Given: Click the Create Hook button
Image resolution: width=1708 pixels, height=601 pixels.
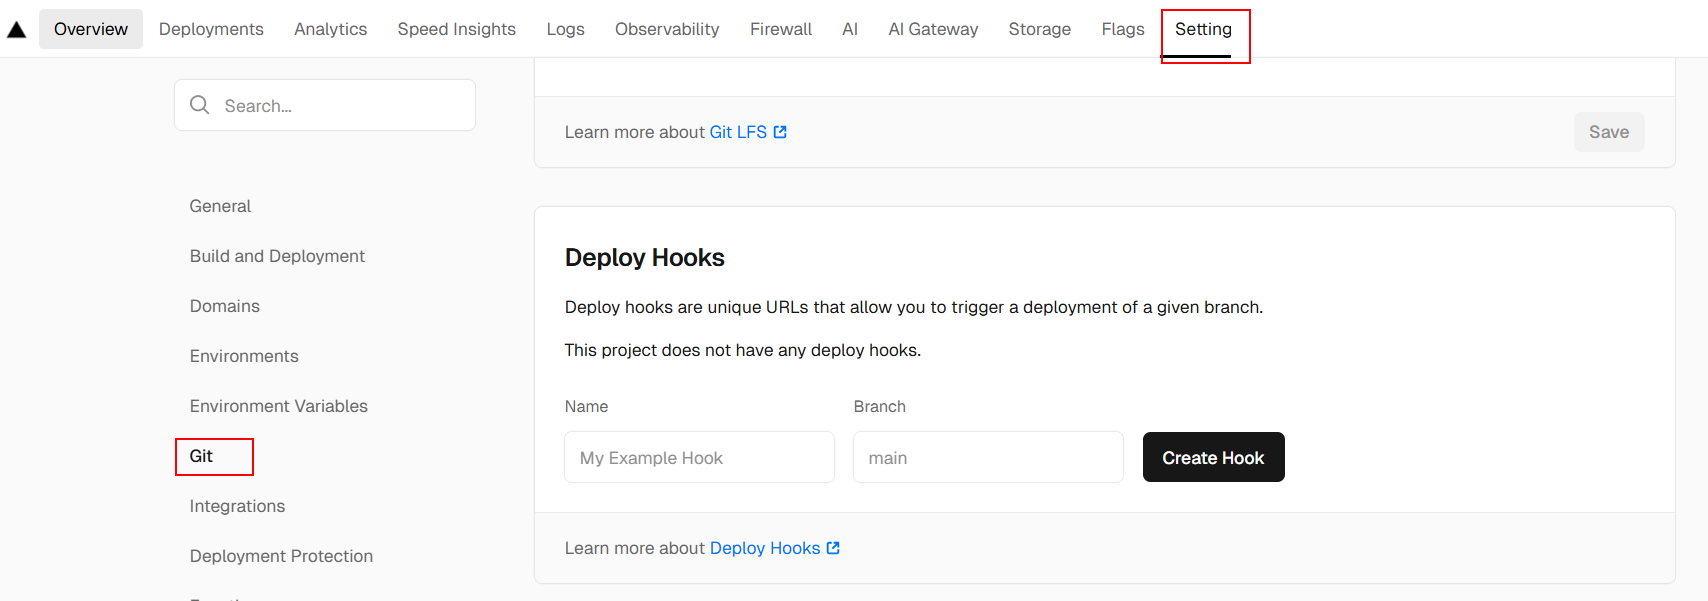Looking at the screenshot, I should (1214, 457).
